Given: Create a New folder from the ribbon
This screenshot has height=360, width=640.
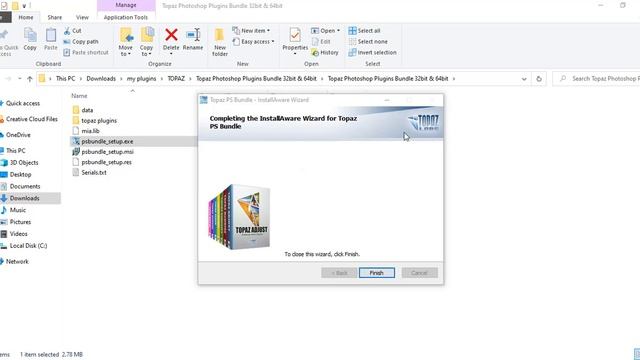Looking at the screenshot, I should coord(220,42).
